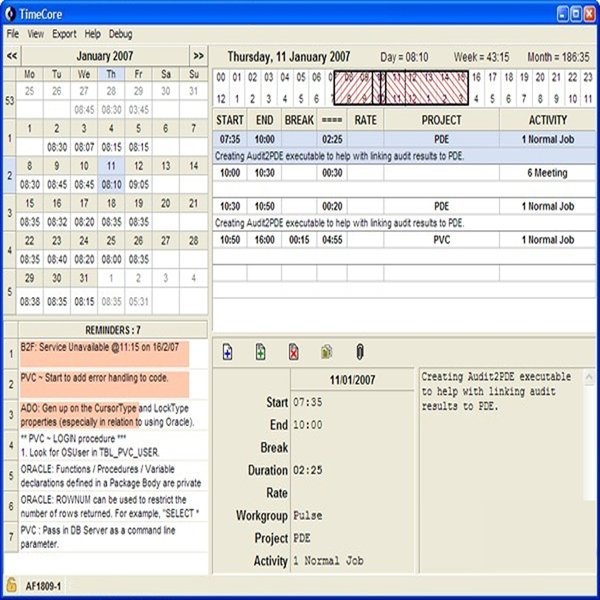Click the description notes text area
The height and width of the screenshot is (600, 600).
point(501,471)
